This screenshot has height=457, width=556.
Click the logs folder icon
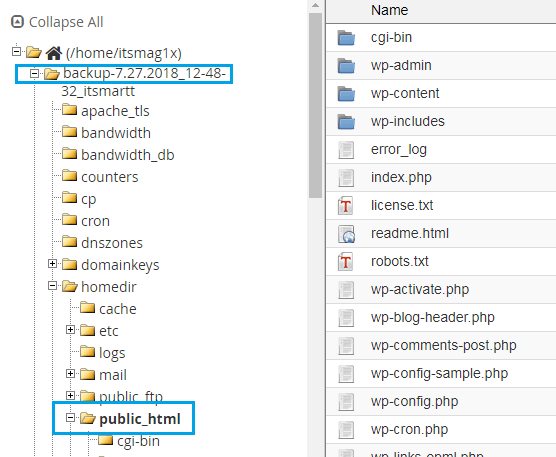[x=88, y=352]
